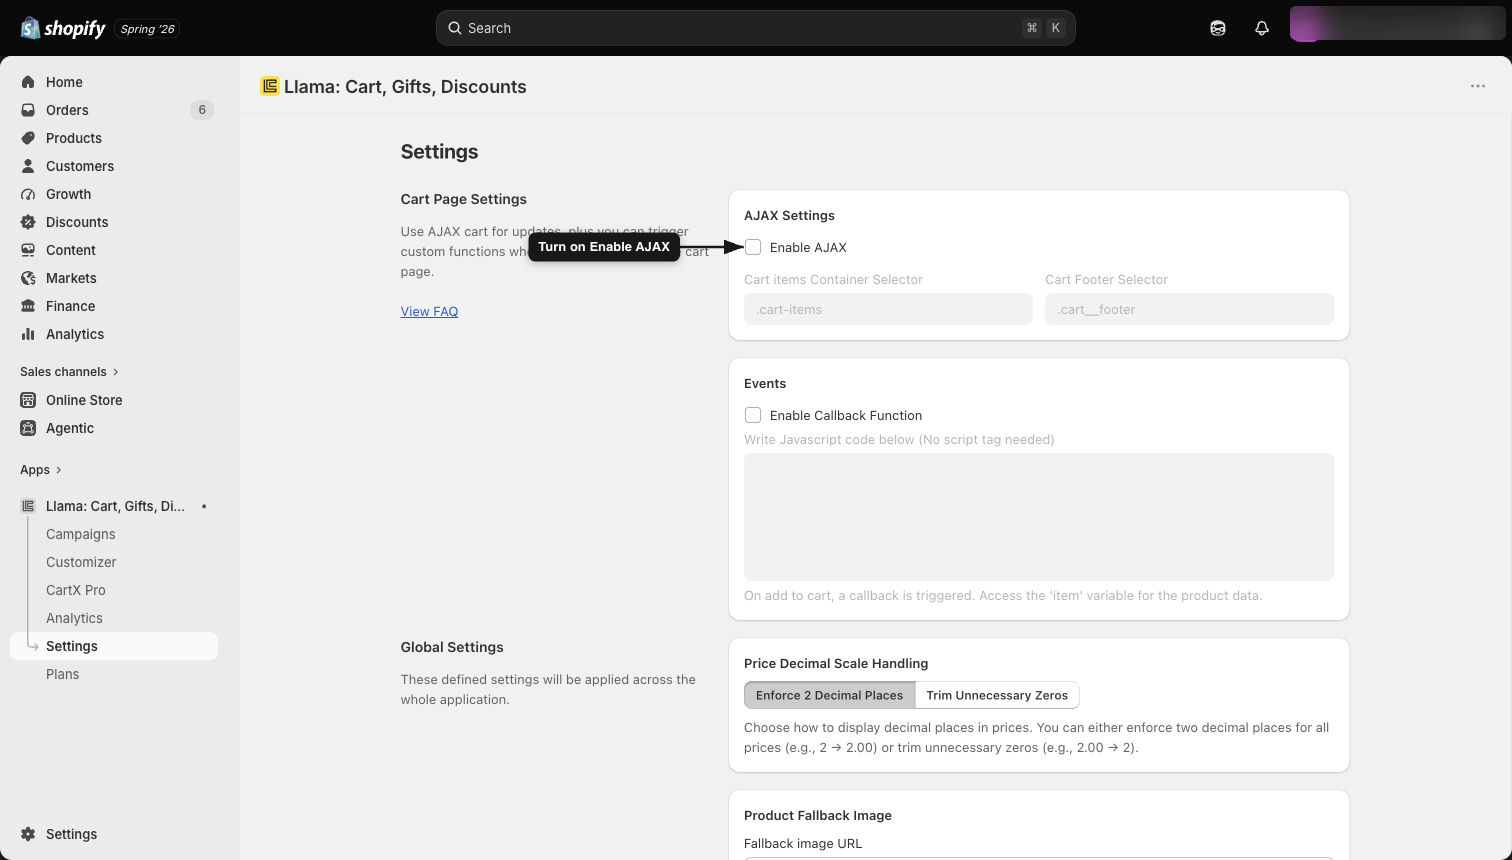Open the Sidekick assistant icon in top bar
1512x860 pixels.
1218,28
